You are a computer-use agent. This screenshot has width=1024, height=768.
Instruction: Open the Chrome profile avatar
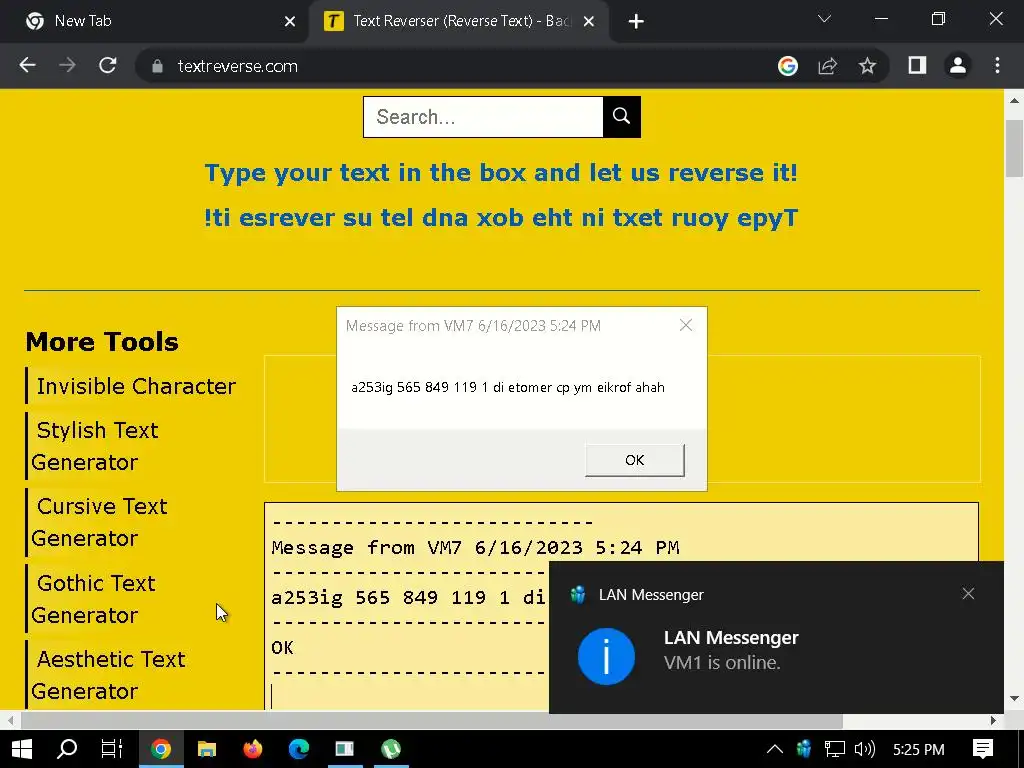pyautogui.click(x=957, y=65)
